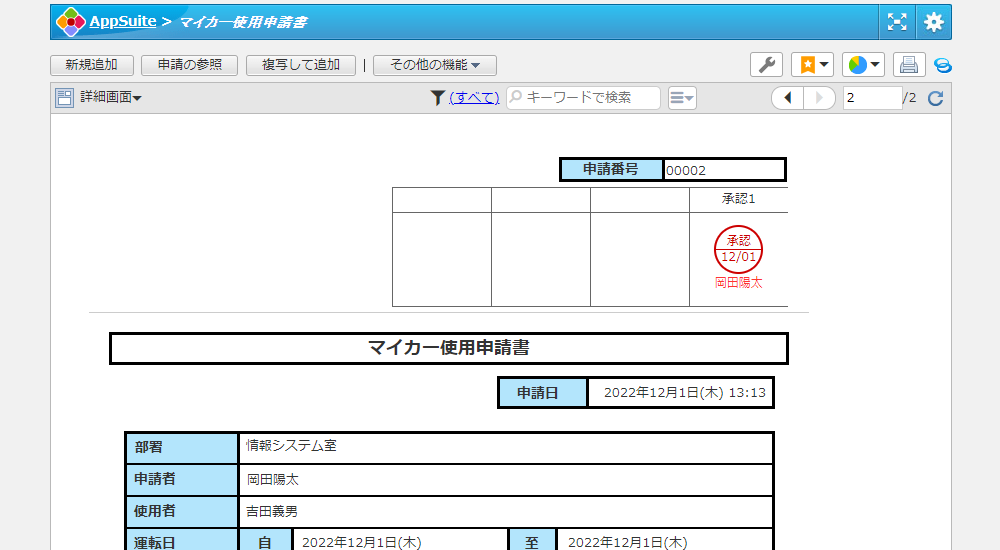Click the 新規追加 button
Viewport: 1000px width, 550px height.
point(91,65)
